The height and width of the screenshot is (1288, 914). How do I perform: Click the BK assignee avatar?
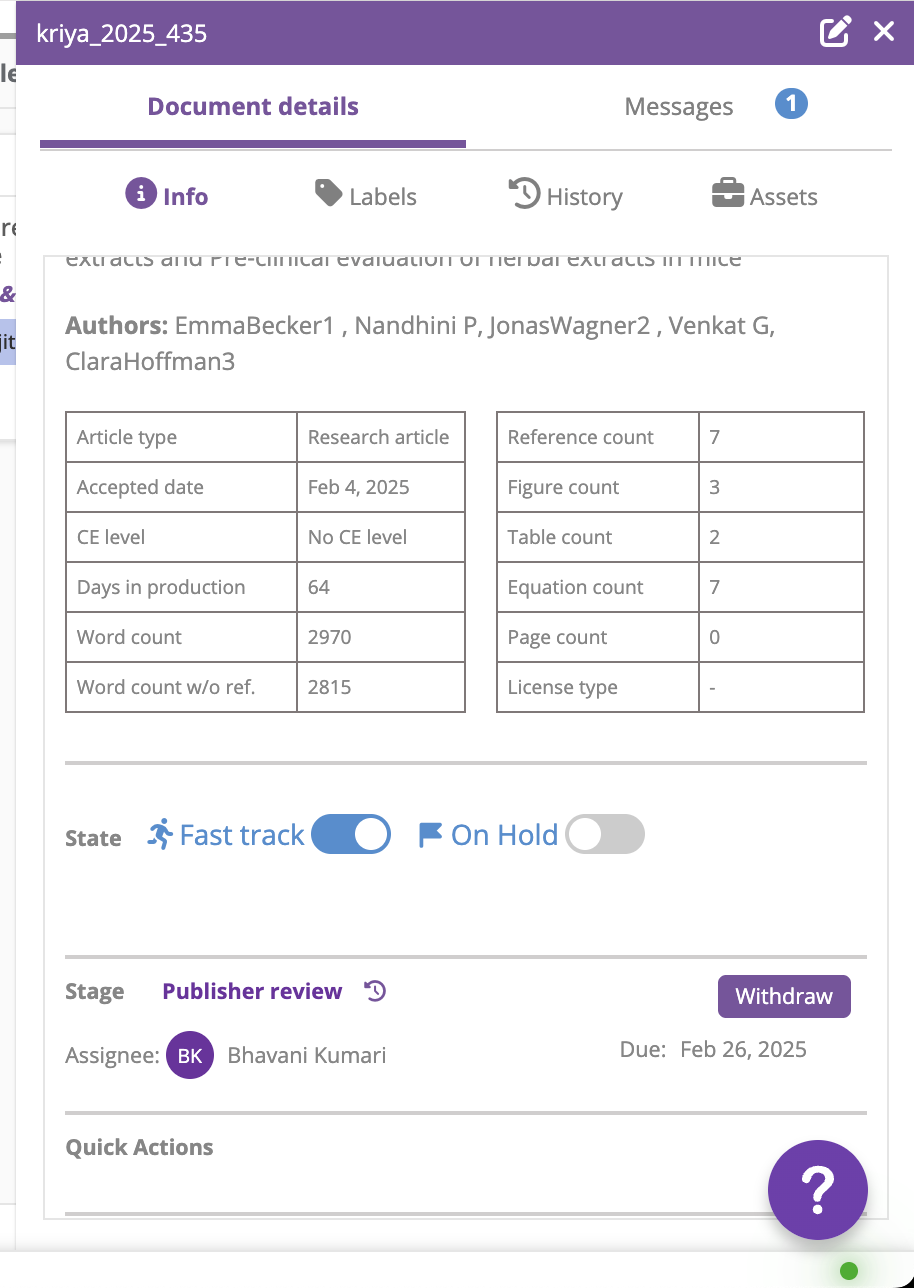190,1055
